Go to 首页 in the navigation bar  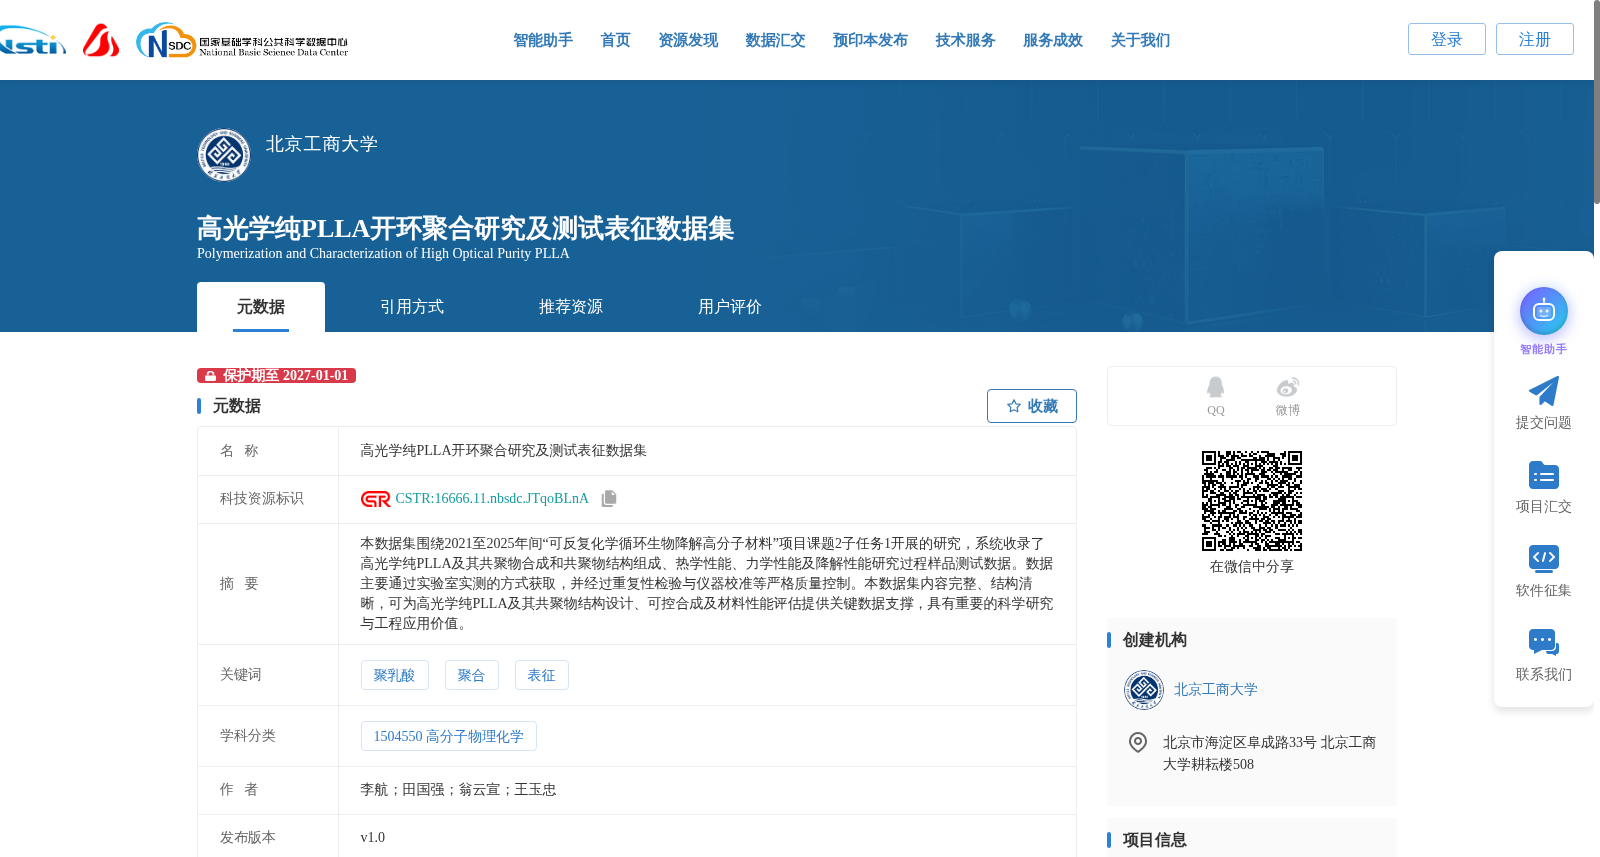(615, 40)
